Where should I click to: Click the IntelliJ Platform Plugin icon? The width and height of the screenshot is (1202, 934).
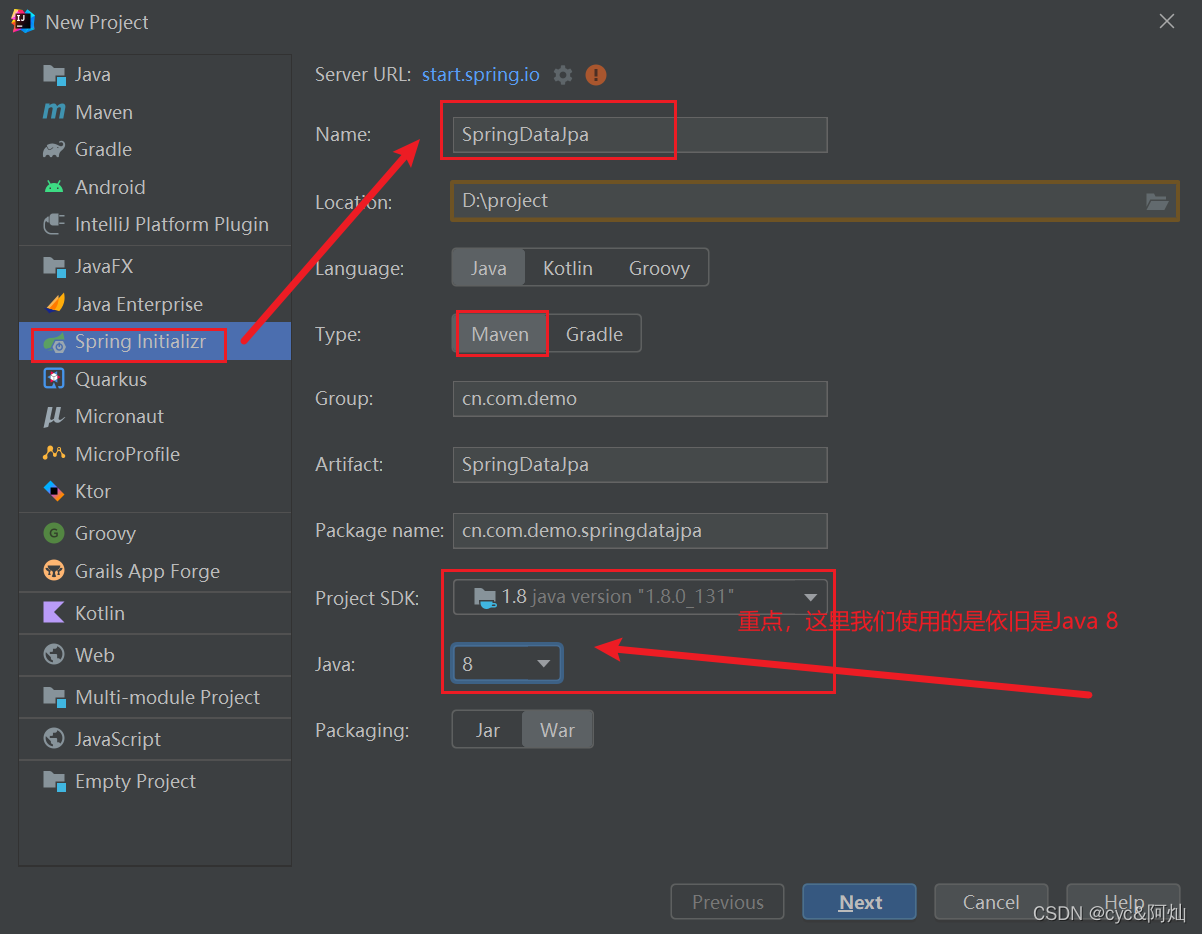pyautogui.click(x=54, y=224)
